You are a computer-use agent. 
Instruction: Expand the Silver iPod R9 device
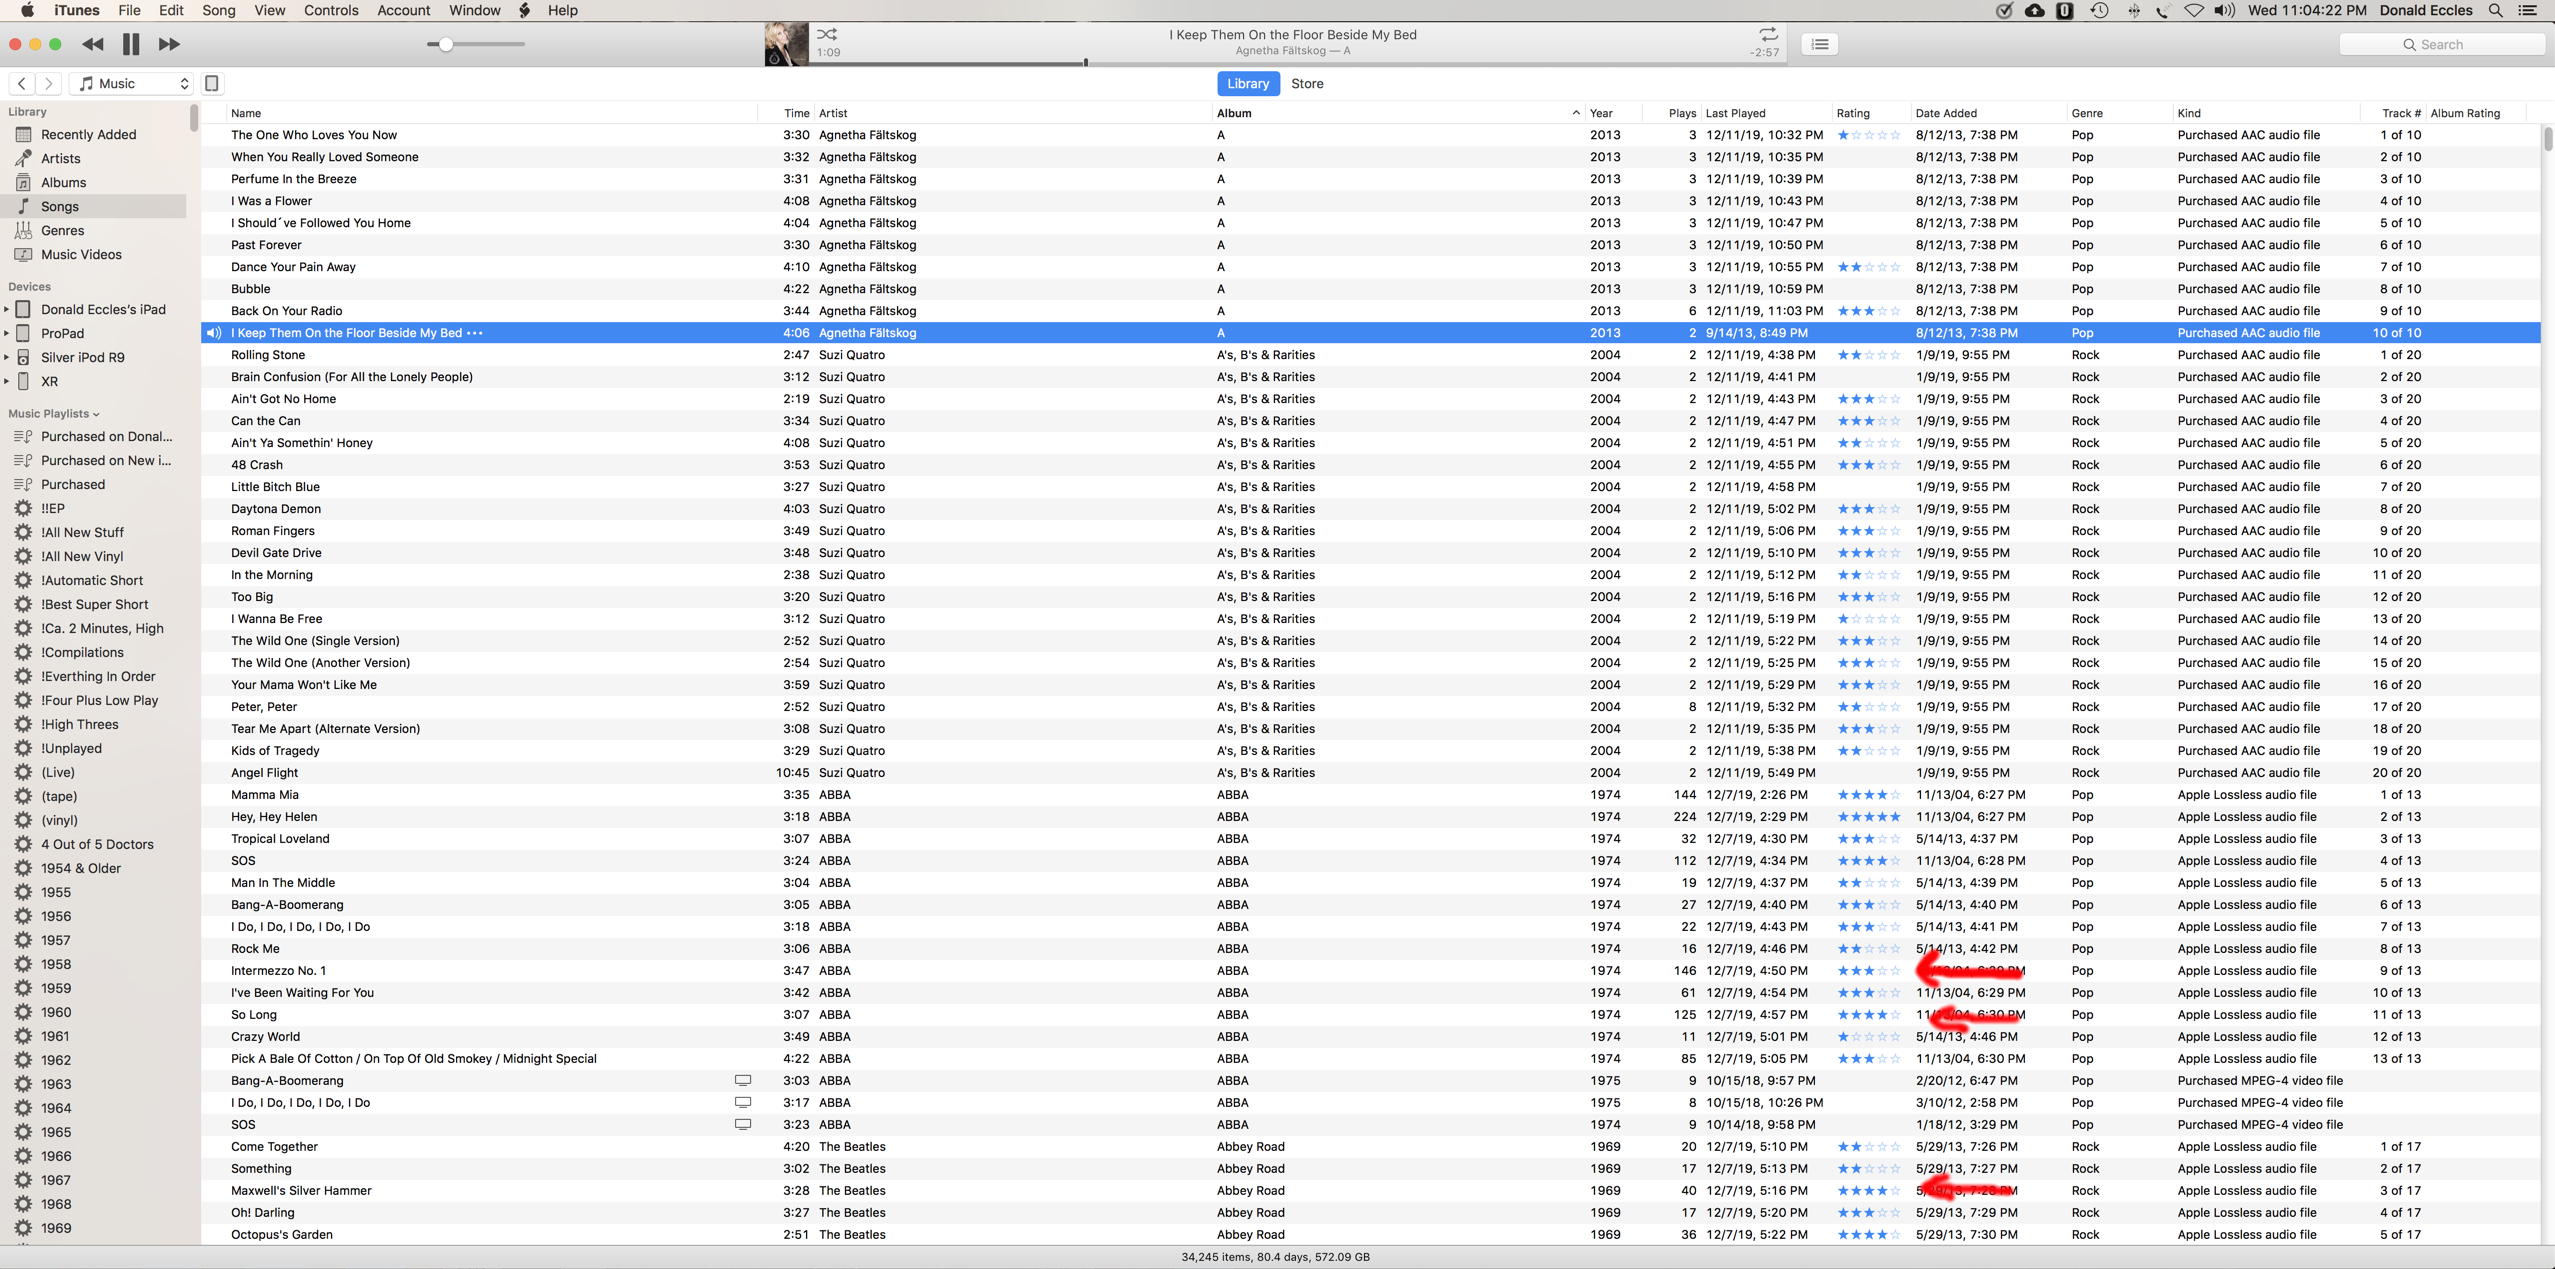(x=7, y=358)
